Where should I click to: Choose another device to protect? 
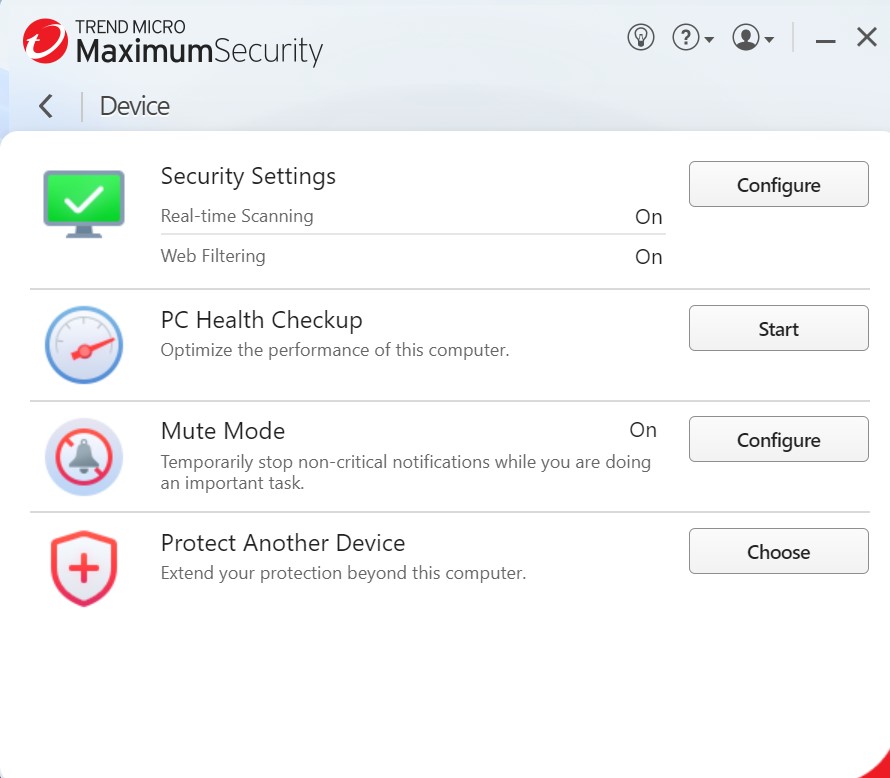778,552
